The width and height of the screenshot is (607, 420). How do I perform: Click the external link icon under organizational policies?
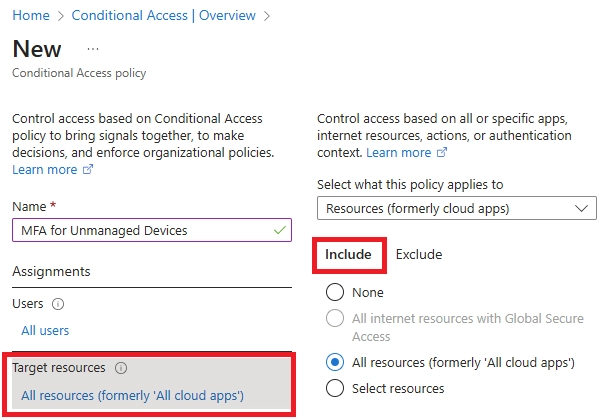pyautogui.click(x=88, y=170)
